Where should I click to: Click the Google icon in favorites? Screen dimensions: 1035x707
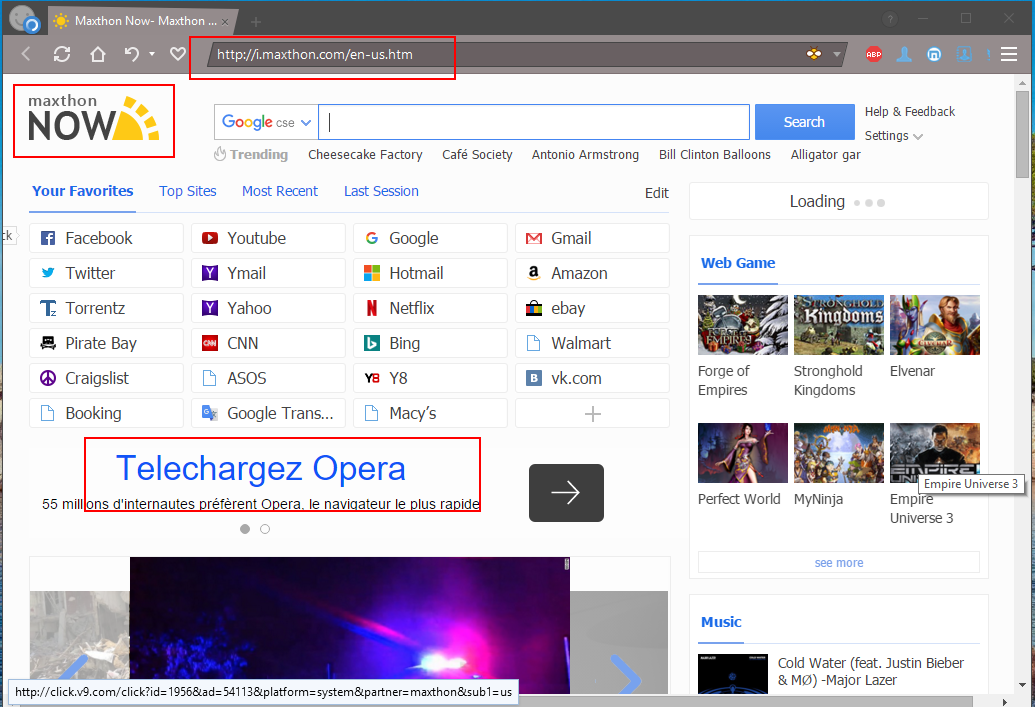(372, 238)
